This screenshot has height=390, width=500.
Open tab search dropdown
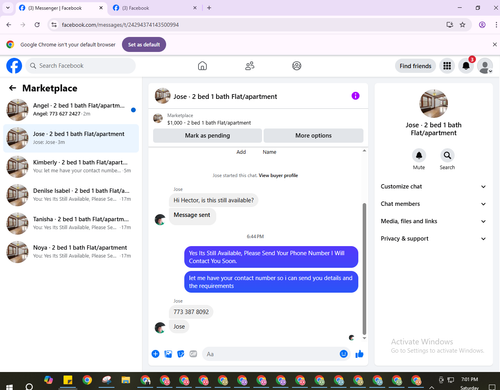pyautogui.click(x=8, y=8)
